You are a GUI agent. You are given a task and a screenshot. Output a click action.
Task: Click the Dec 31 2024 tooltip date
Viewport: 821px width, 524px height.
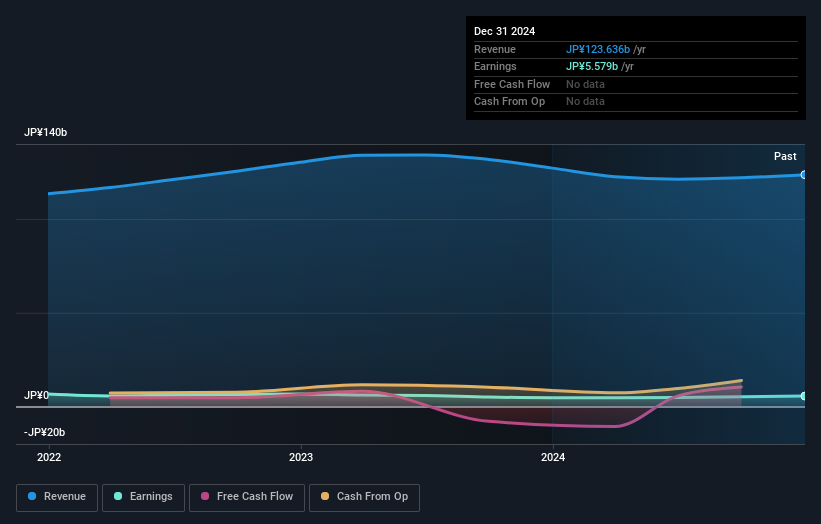click(504, 31)
